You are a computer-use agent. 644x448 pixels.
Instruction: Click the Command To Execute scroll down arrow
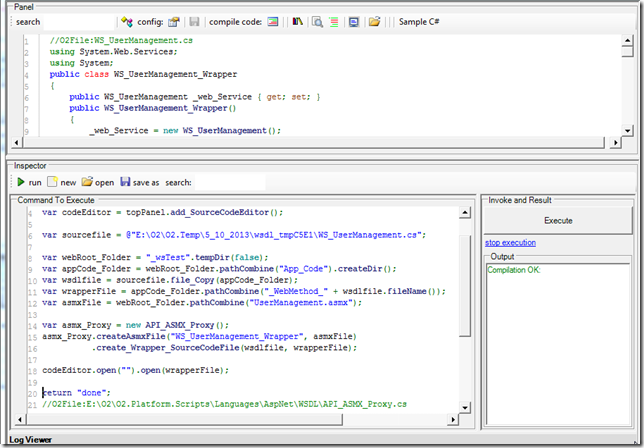click(465, 407)
